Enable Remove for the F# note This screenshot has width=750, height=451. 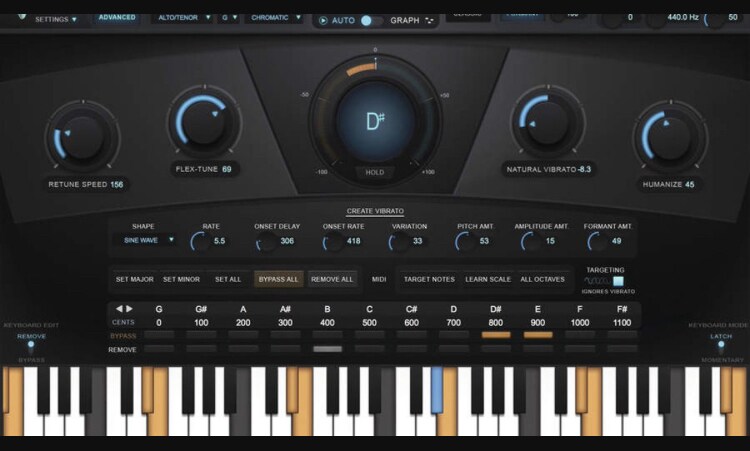click(x=622, y=349)
